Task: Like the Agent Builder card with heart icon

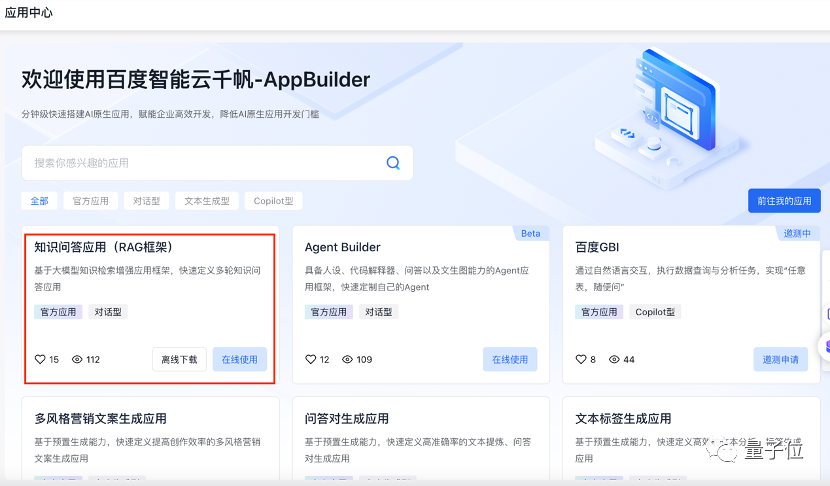Action: click(311, 359)
